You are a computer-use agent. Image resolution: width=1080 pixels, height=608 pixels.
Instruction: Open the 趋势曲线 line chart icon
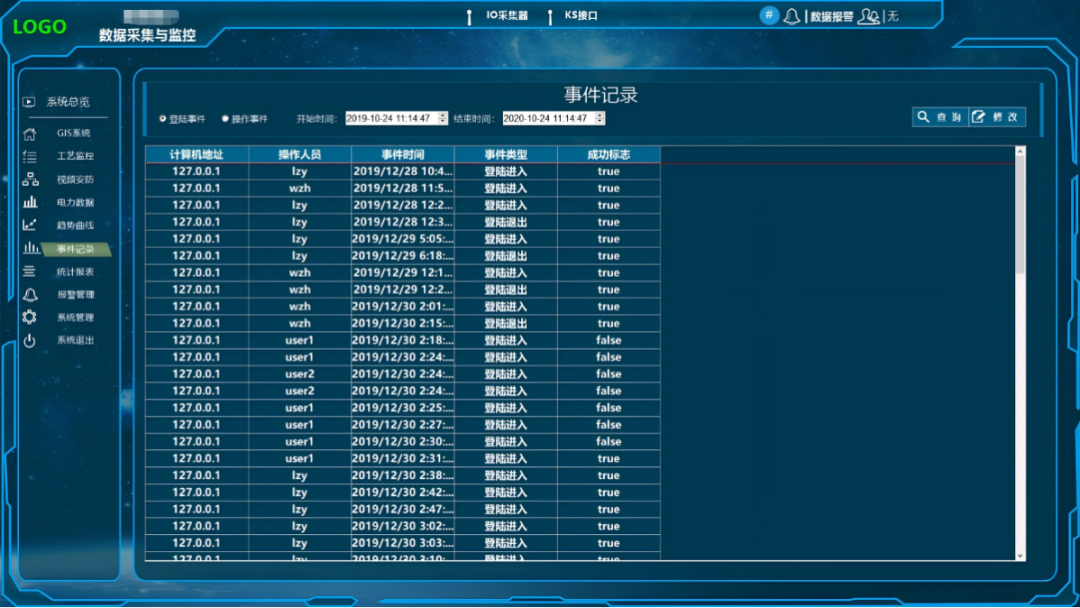(30, 225)
